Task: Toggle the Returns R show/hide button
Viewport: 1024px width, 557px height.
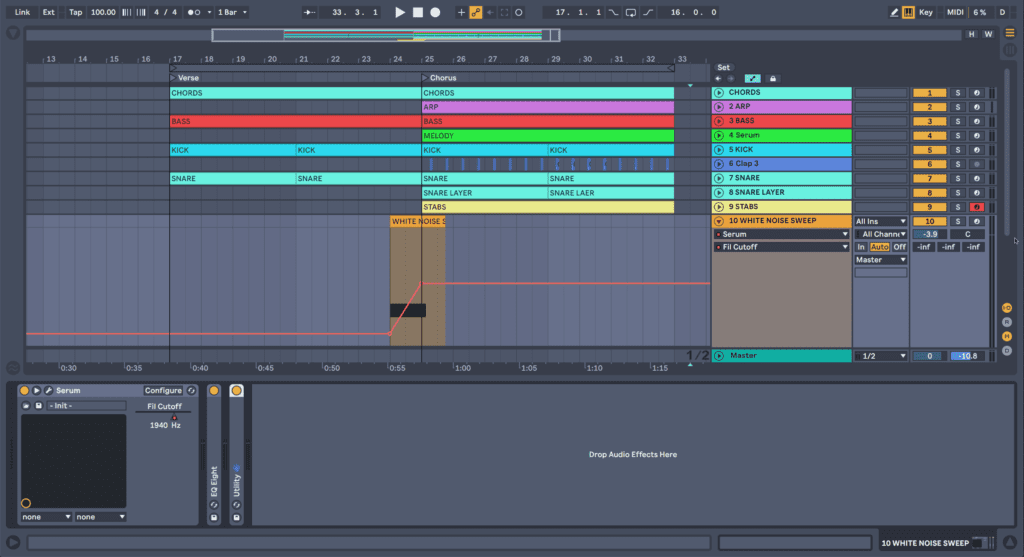Action: pos(1007,322)
